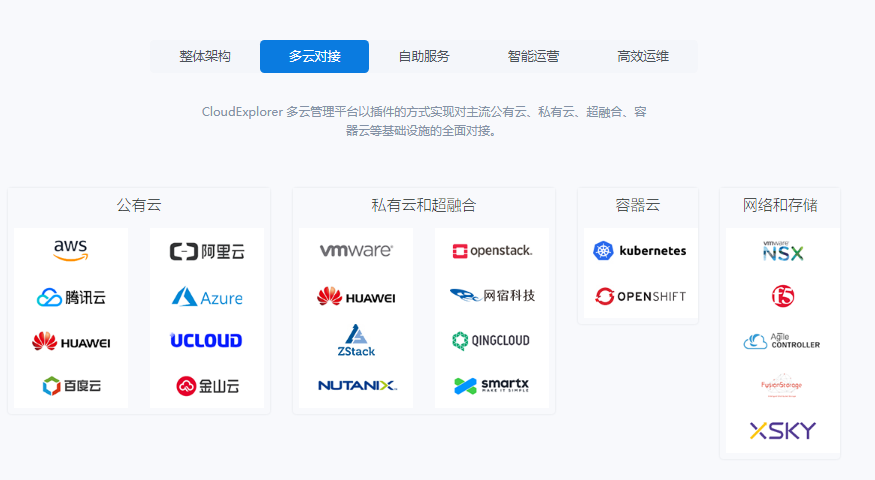Screen dimensions: 875x480
Task: Select the OPENSHIFT logo
Action: pyautogui.click(x=641, y=296)
